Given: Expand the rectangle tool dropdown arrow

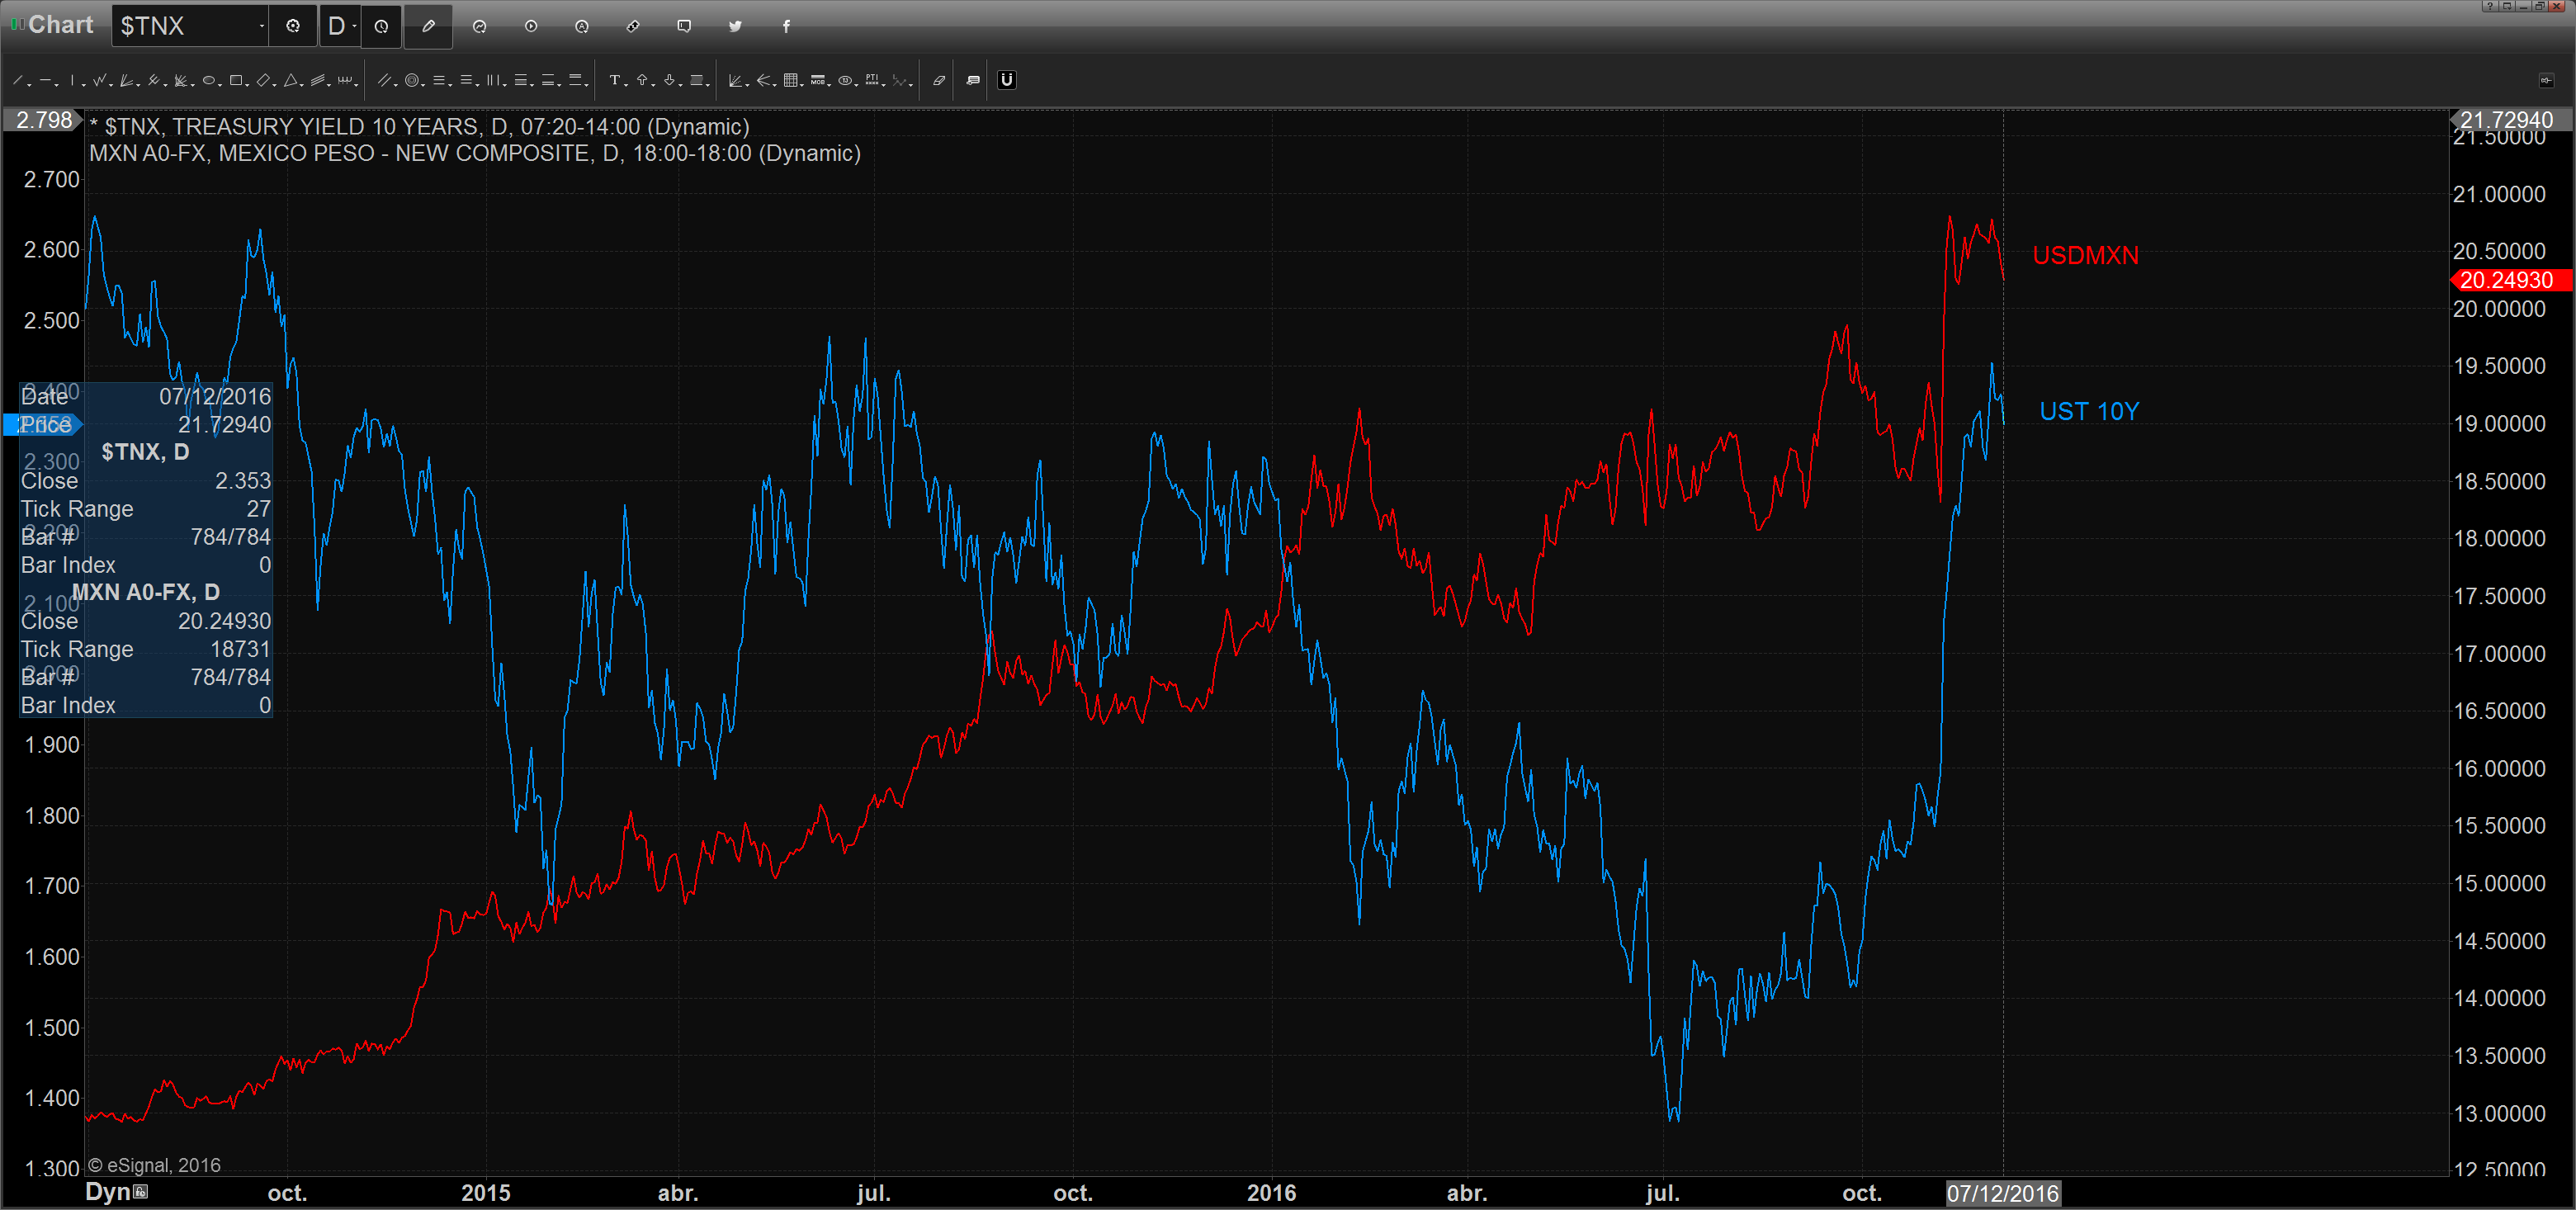Looking at the screenshot, I should [248, 85].
